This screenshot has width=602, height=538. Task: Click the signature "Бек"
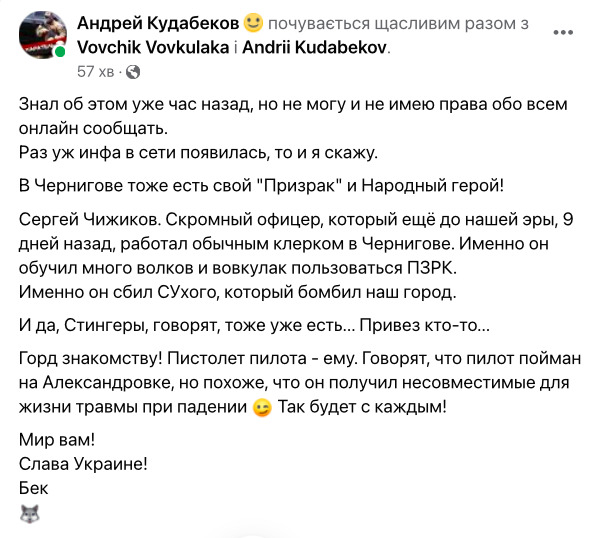[x=33, y=489]
